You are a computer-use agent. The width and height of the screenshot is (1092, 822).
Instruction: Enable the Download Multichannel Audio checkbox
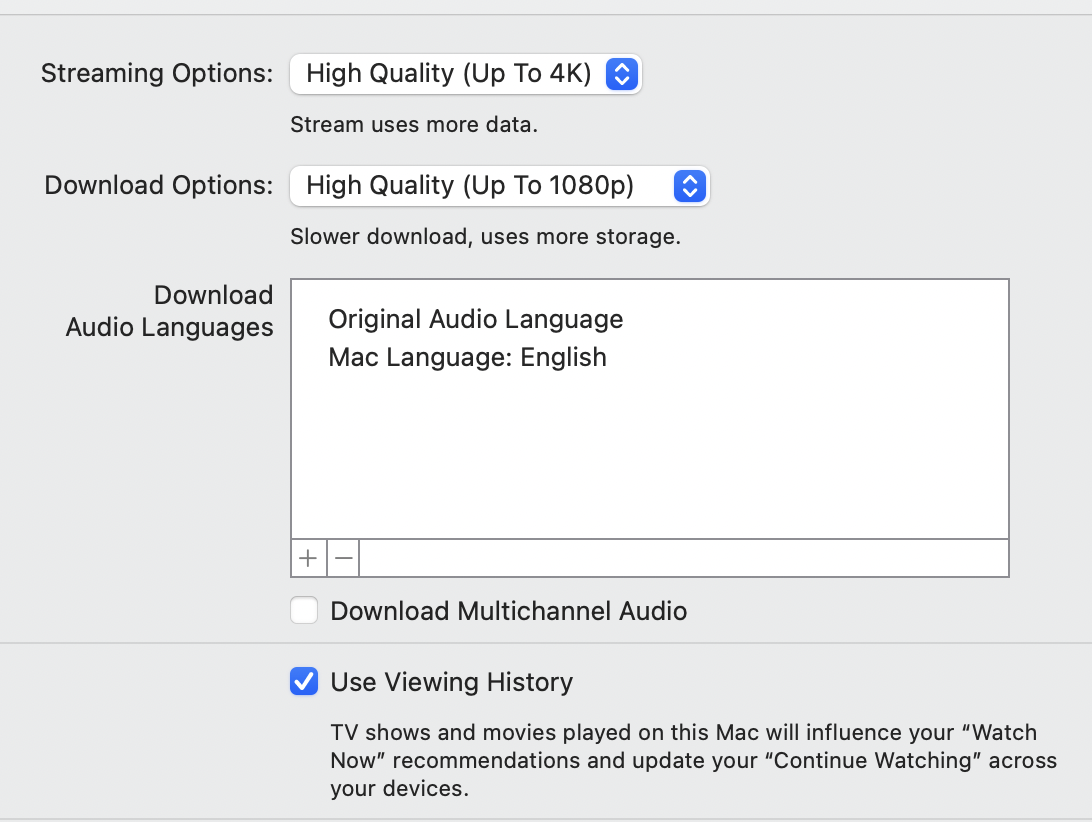pos(305,611)
